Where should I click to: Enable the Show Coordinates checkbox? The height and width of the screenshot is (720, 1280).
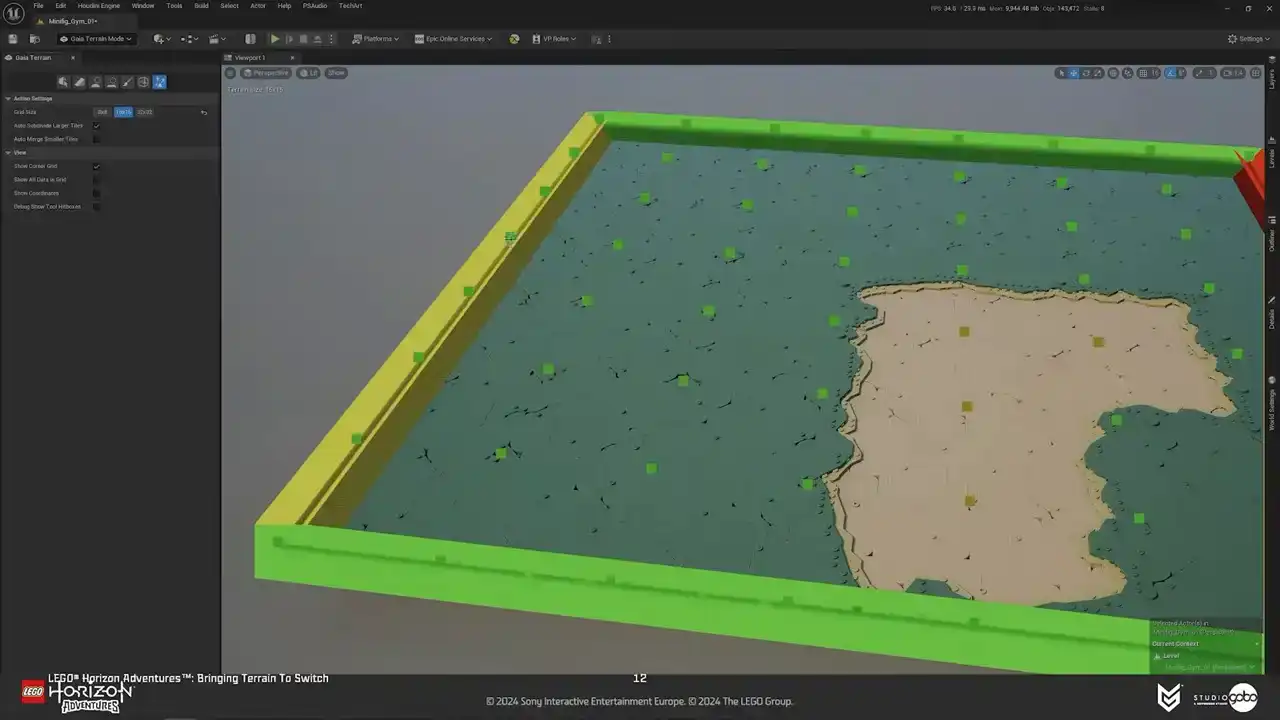(96, 193)
